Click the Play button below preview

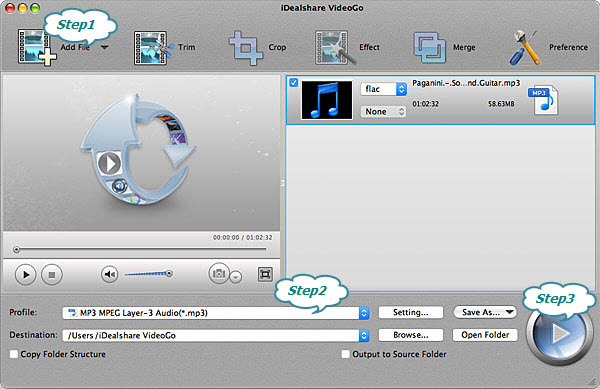tap(26, 275)
